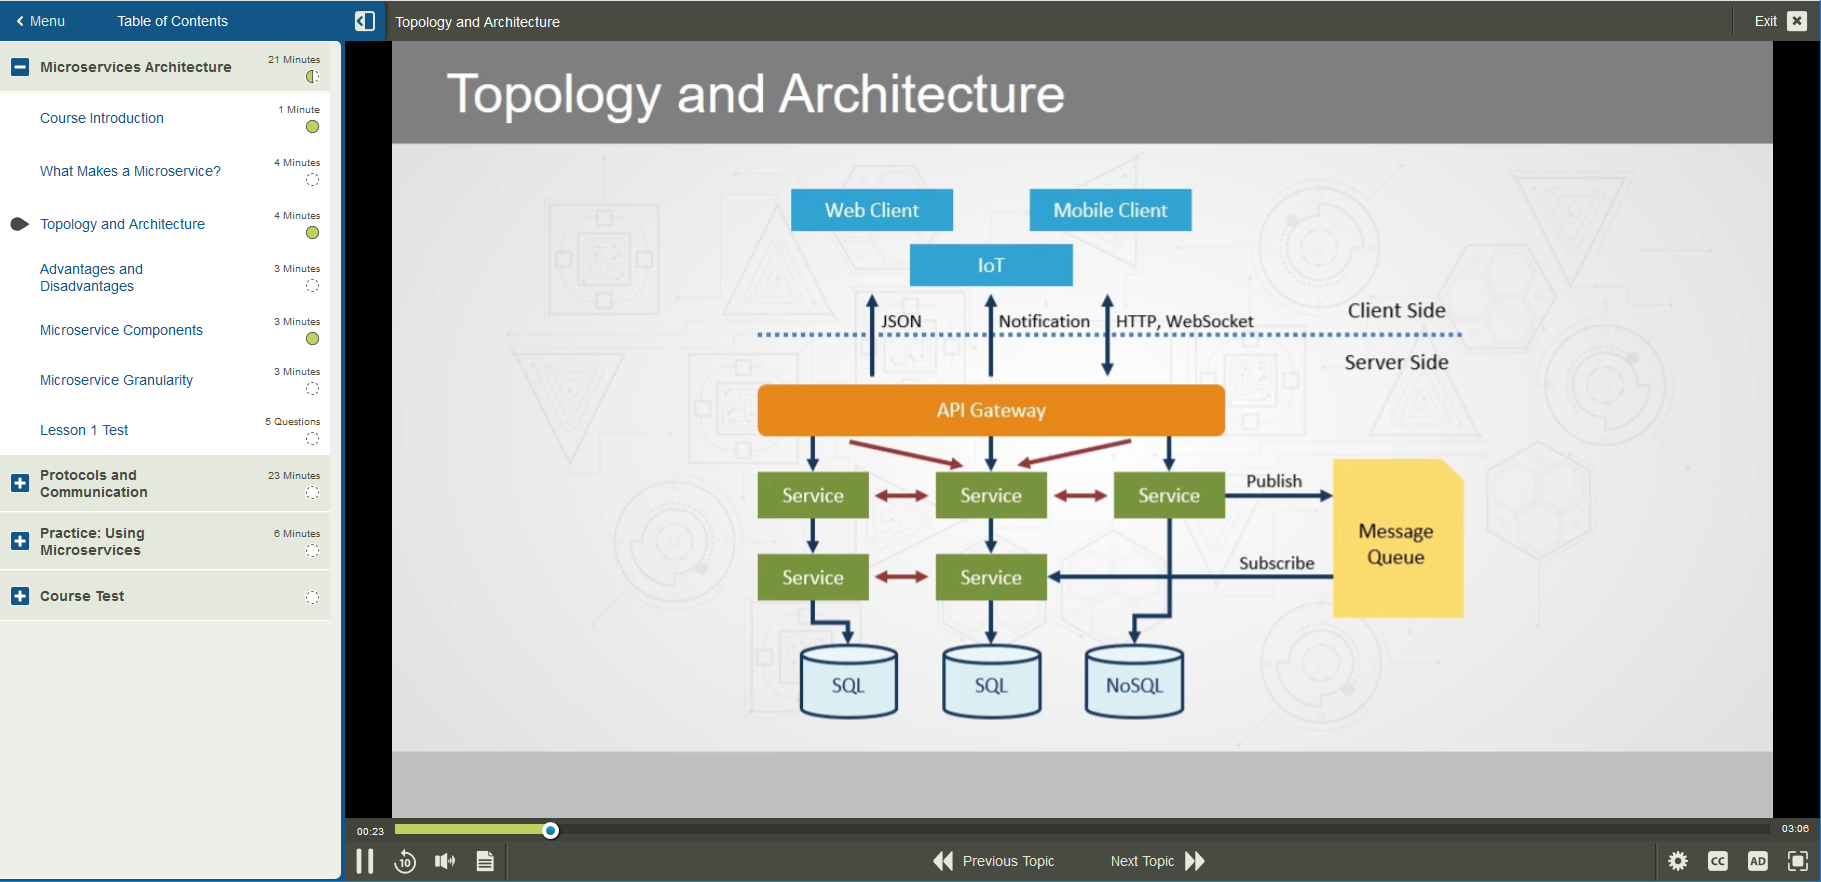Click the volume speaker icon
This screenshot has height=882, width=1821.
(x=445, y=861)
